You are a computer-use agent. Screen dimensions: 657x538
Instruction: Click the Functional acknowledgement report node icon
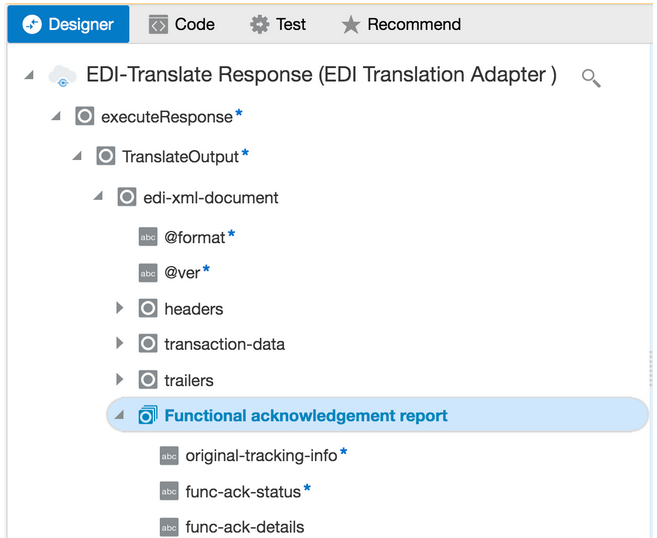pyautogui.click(x=148, y=415)
